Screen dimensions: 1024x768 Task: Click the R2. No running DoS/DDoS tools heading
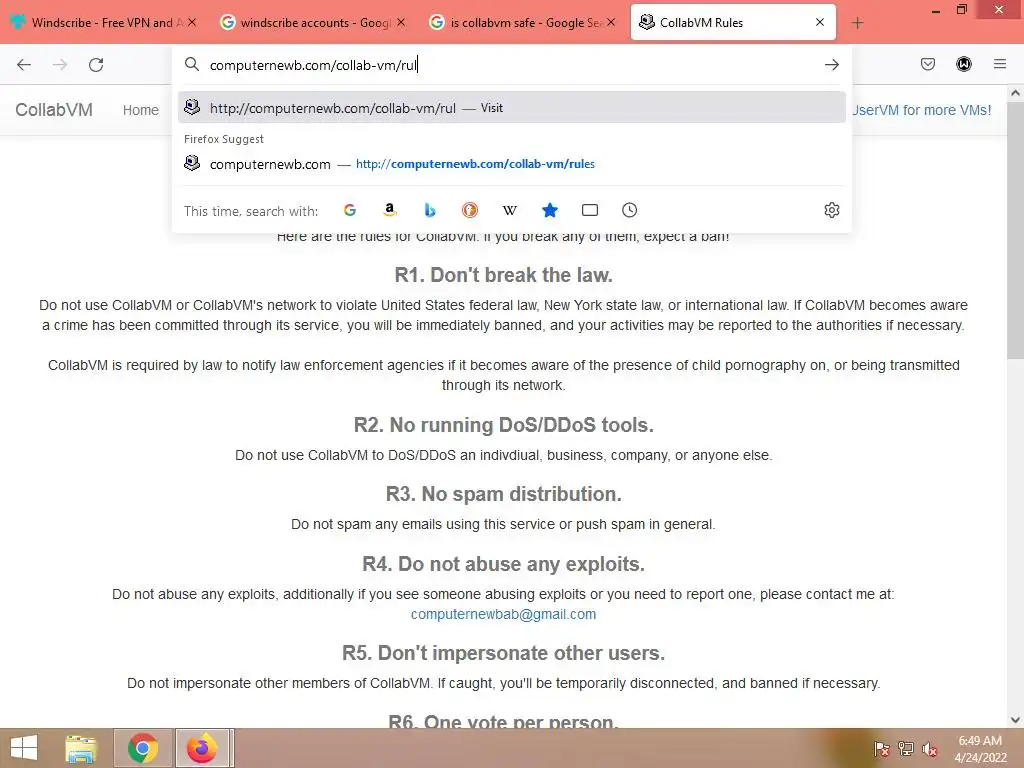(x=504, y=425)
